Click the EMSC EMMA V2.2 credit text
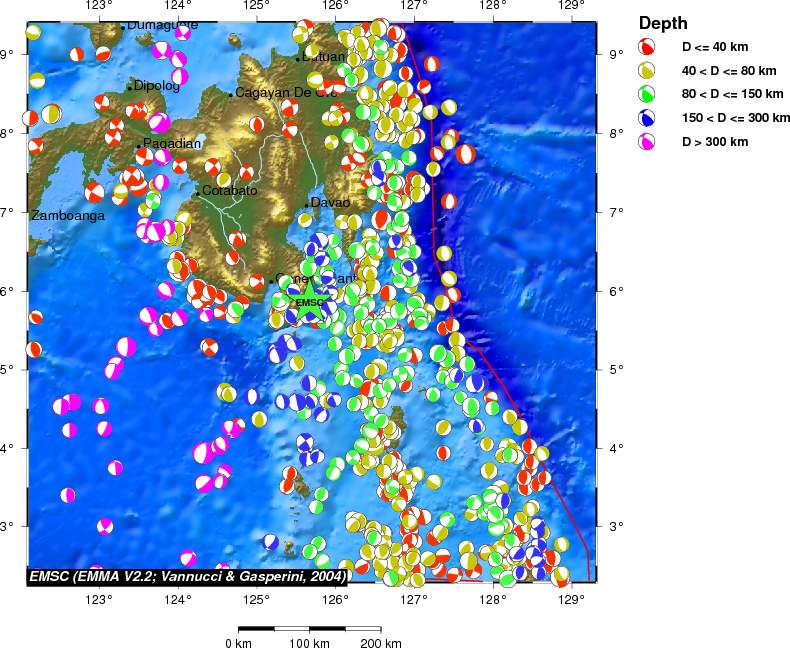The image size is (790, 648). pos(187,577)
